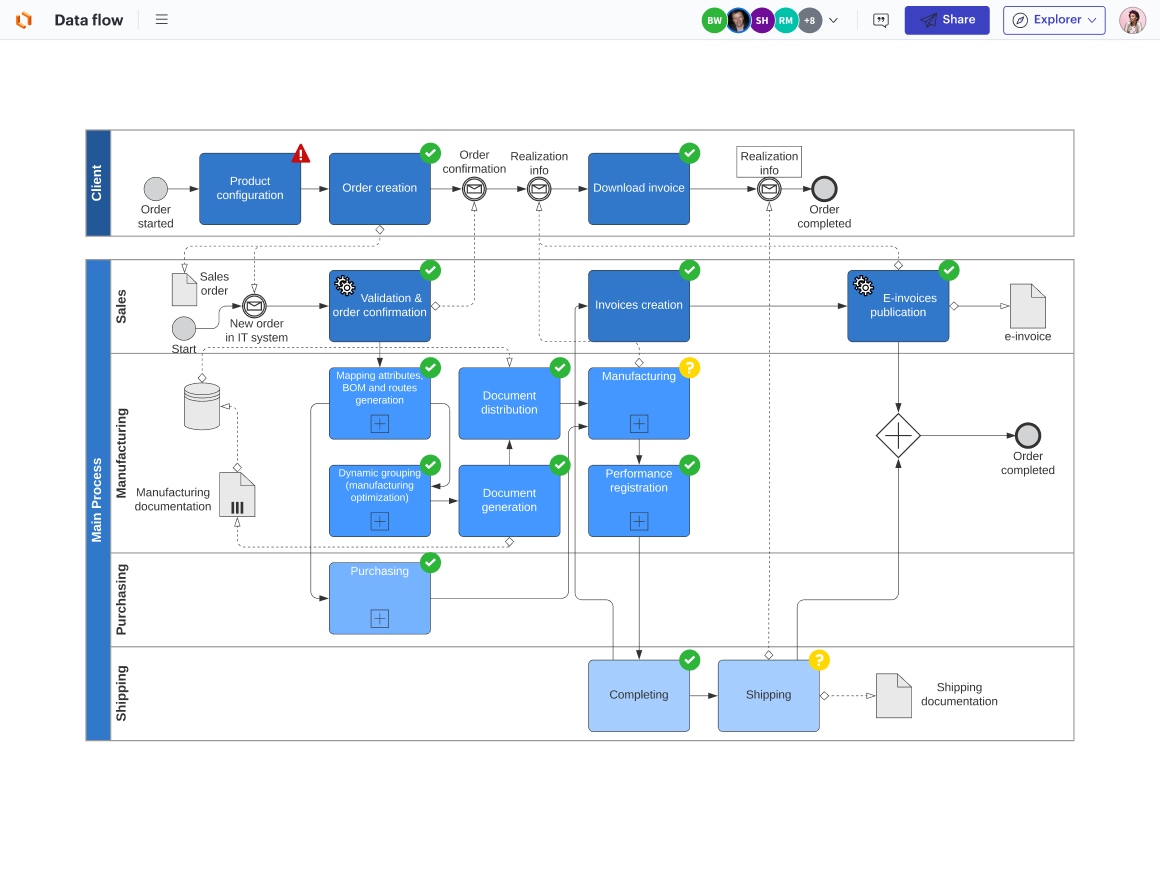Click the Lucid logo in the top left
Image resolution: width=1160 pixels, height=870 pixels.
pos(21,19)
